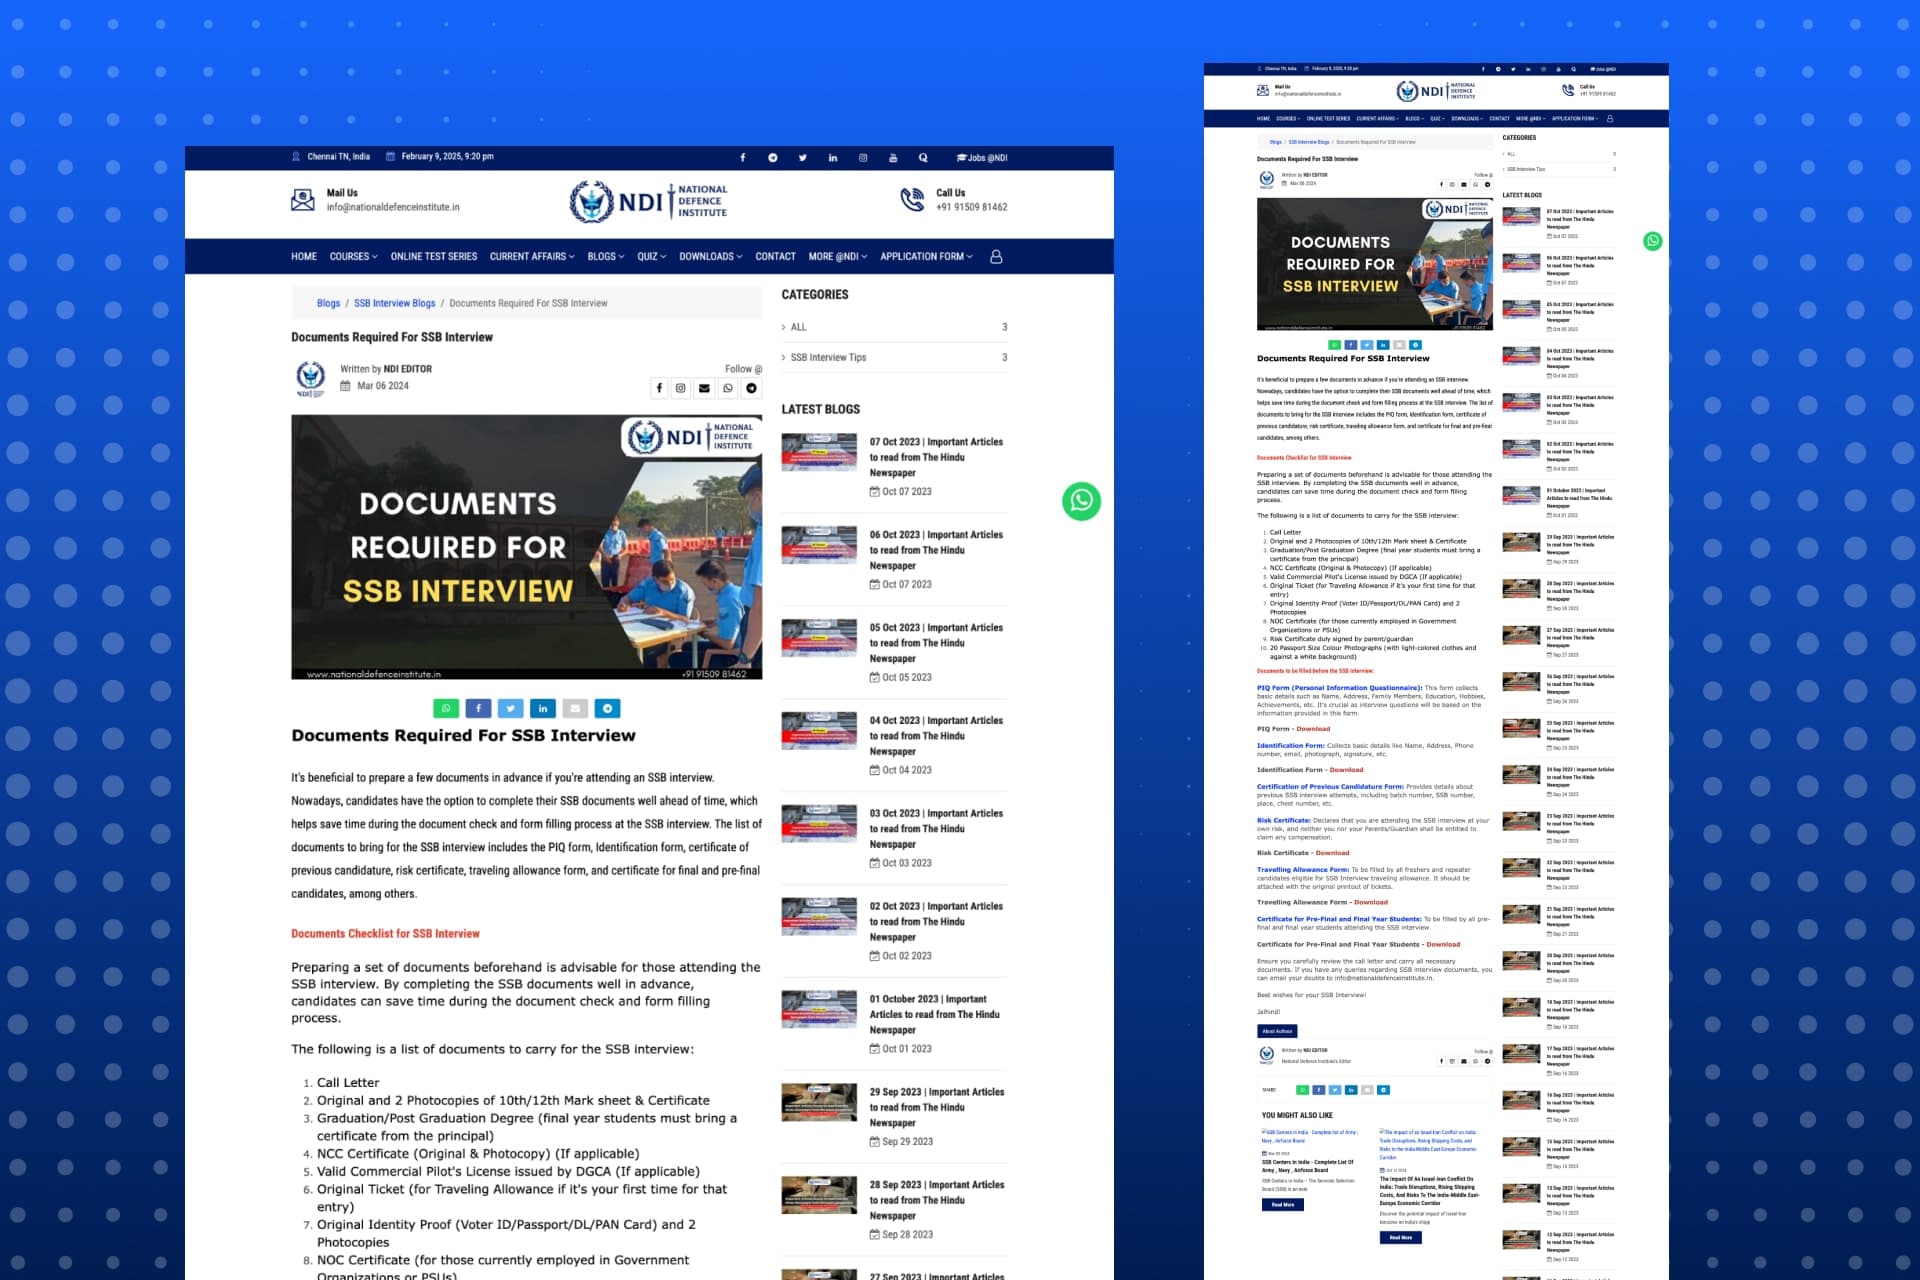Open the SSB Interview Blogs breadcrumb link
The height and width of the screenshot is (1280, 1920).
(x=394, y=303)
